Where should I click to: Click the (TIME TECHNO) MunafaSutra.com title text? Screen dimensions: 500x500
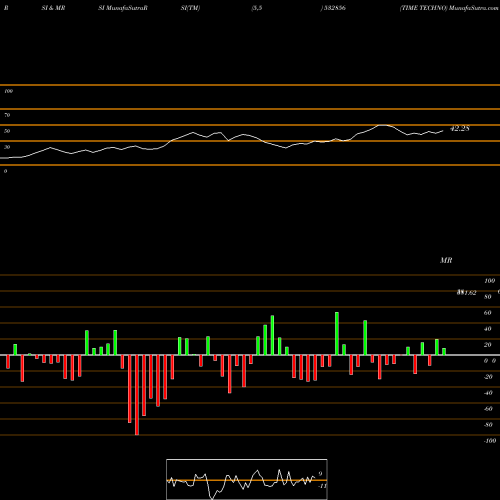449,8
